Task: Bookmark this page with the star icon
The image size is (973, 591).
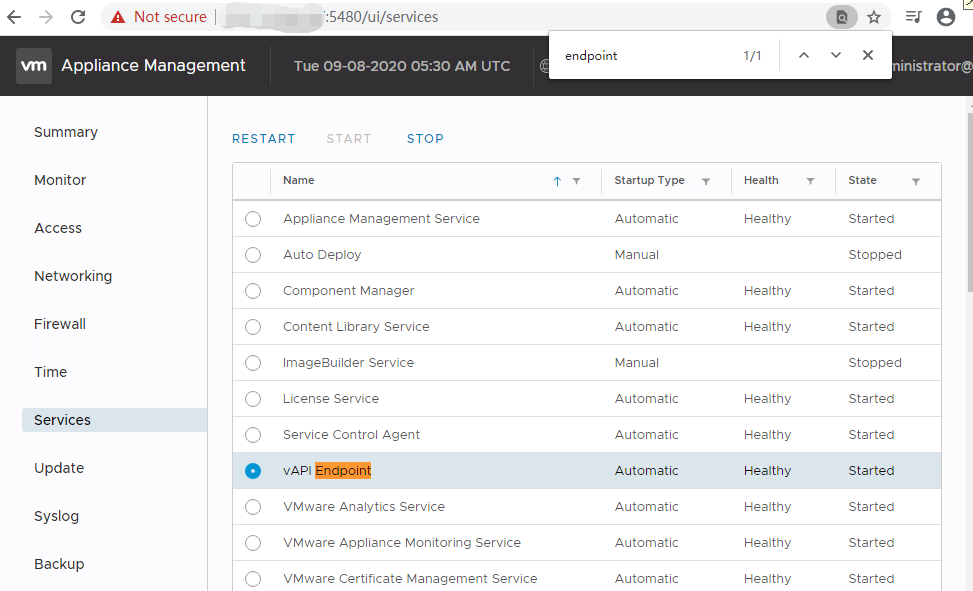Action: tap(874, 17)
